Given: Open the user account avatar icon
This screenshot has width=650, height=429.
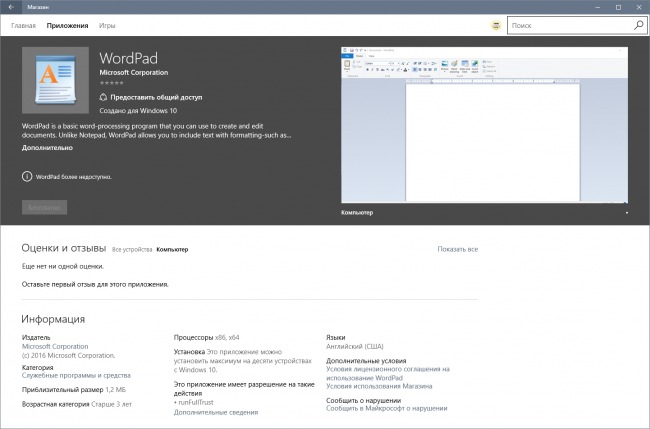Looking at the screenshot, I should pos(496,26).
